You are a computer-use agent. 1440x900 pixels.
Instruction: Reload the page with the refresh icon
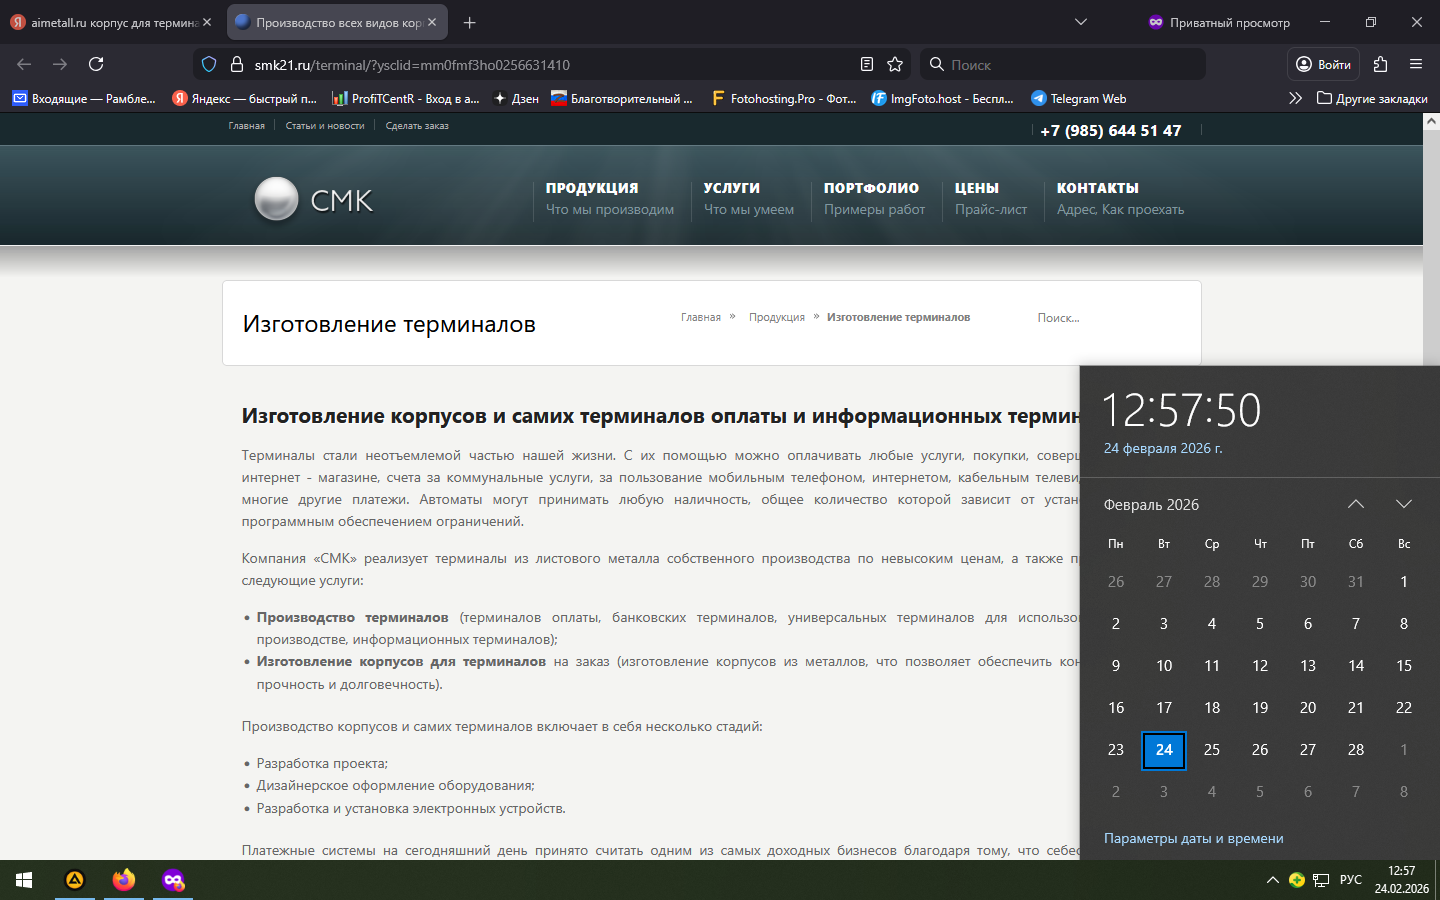coord(96,64)
